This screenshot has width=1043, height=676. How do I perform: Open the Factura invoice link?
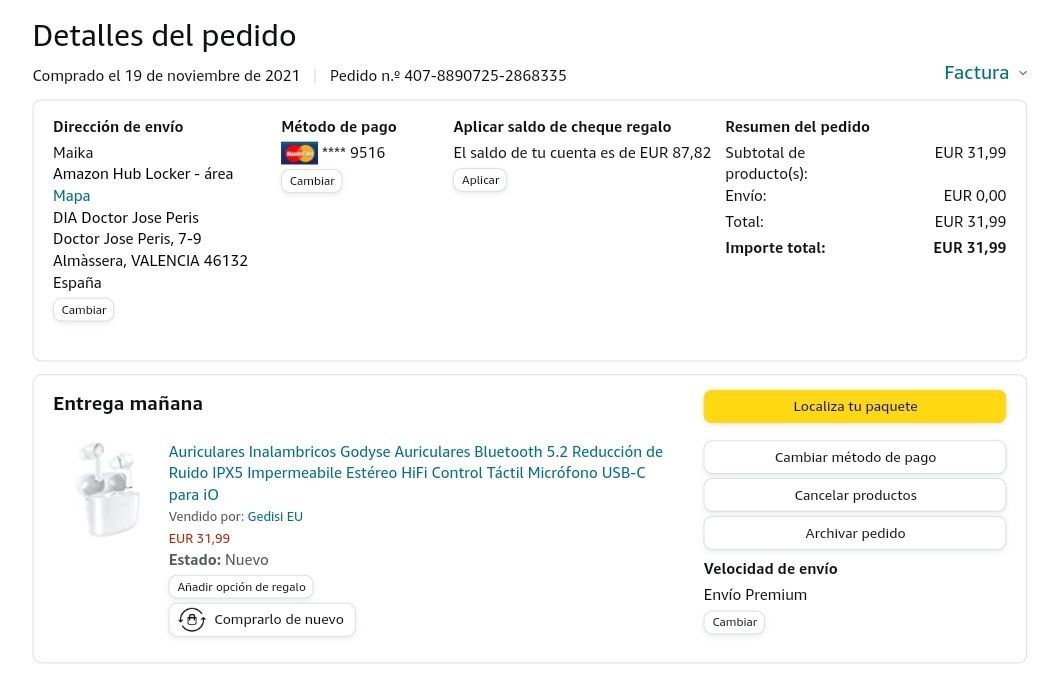(976, 73)
